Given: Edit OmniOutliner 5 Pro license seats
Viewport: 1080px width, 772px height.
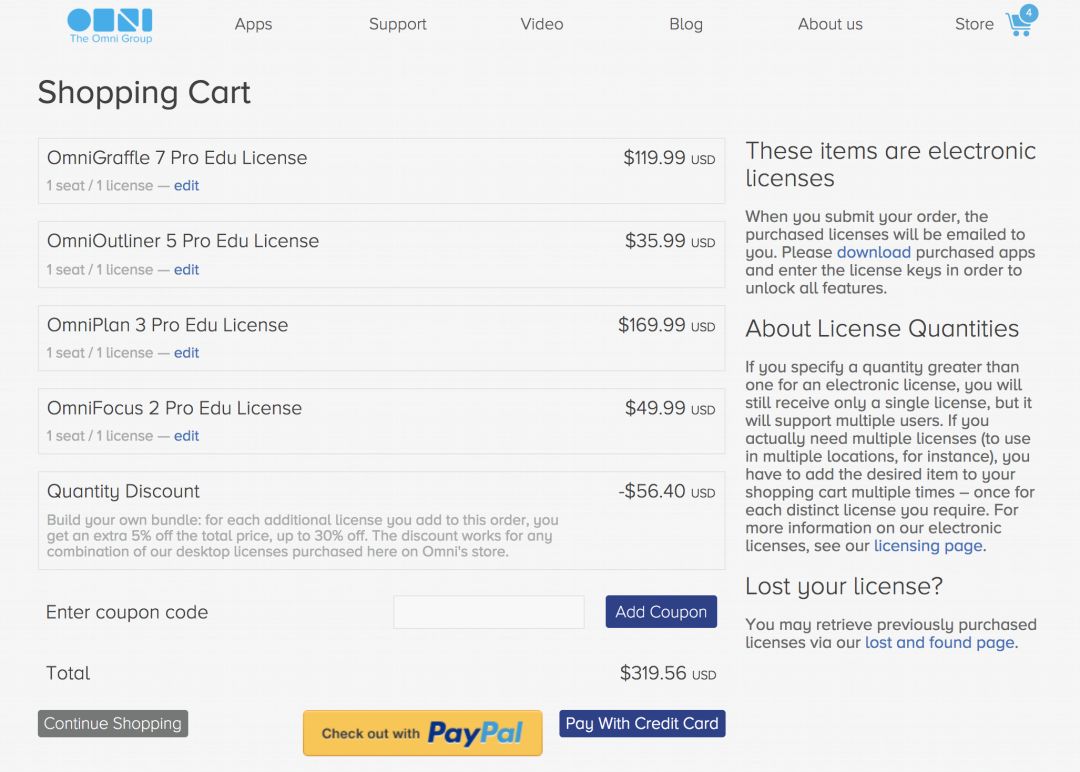Looking at the screenshot, I should point(186,270).
